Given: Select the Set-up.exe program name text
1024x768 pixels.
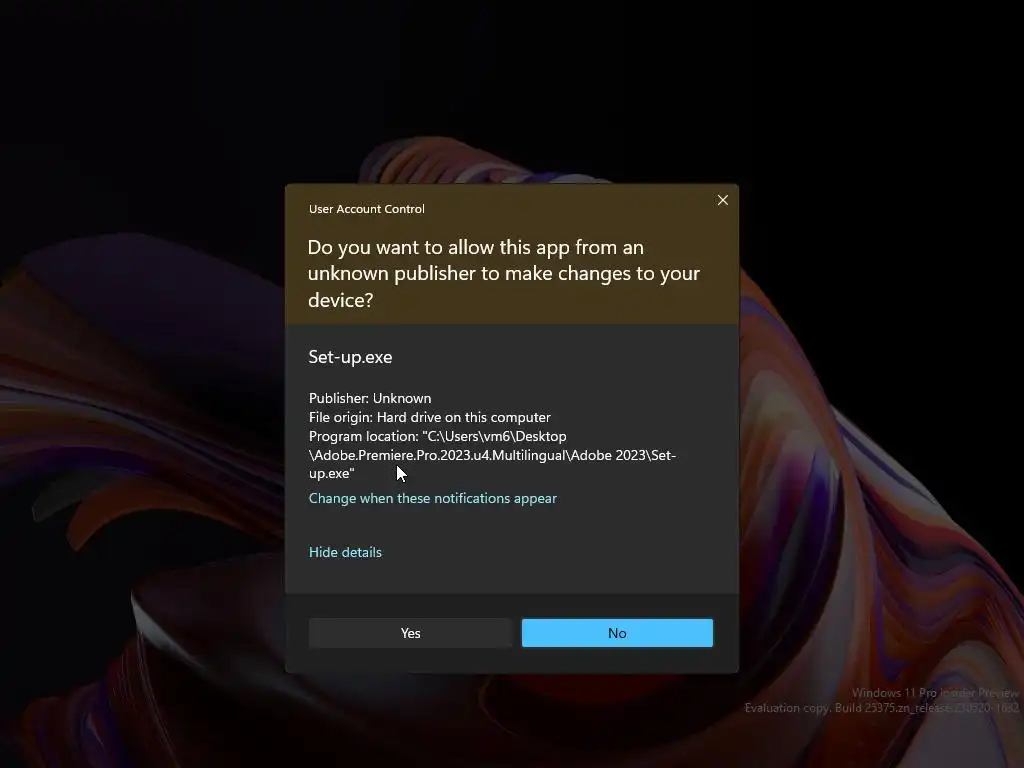Looking at the screenshot, I should pos(350,357).
